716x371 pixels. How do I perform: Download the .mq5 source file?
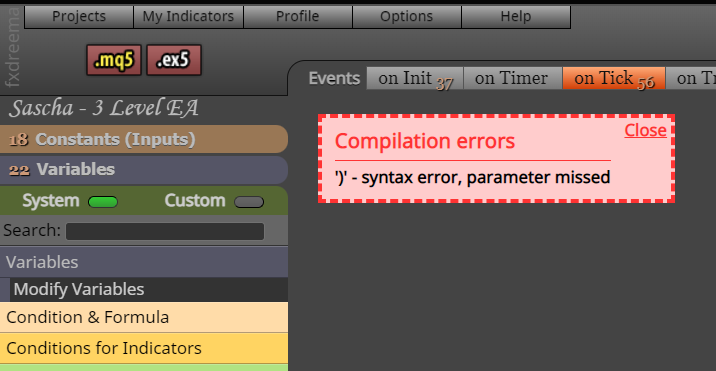click(x=114, y=60)
